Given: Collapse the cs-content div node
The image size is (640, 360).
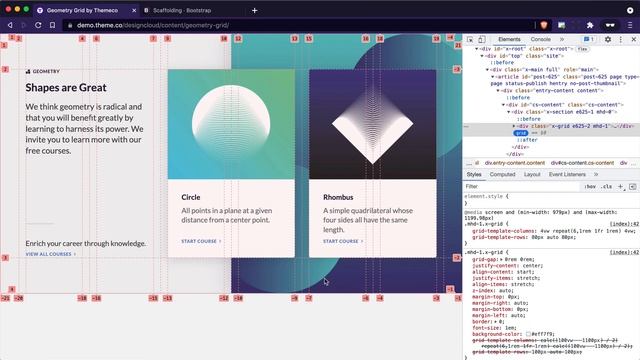Looking at the screenshot, I should (503, 104).
